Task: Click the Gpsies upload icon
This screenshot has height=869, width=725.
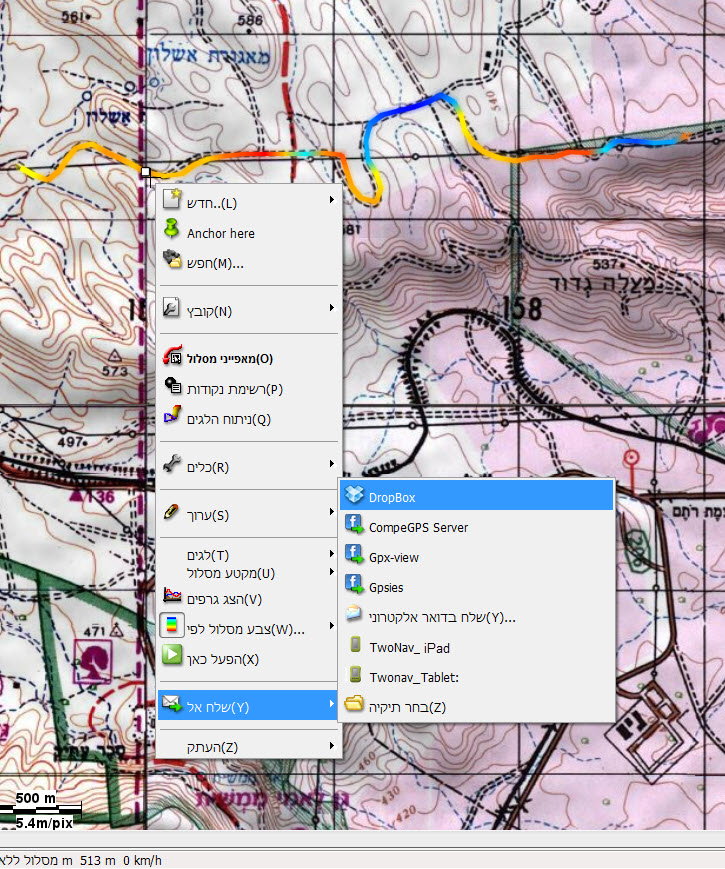Action: point(353,587)
